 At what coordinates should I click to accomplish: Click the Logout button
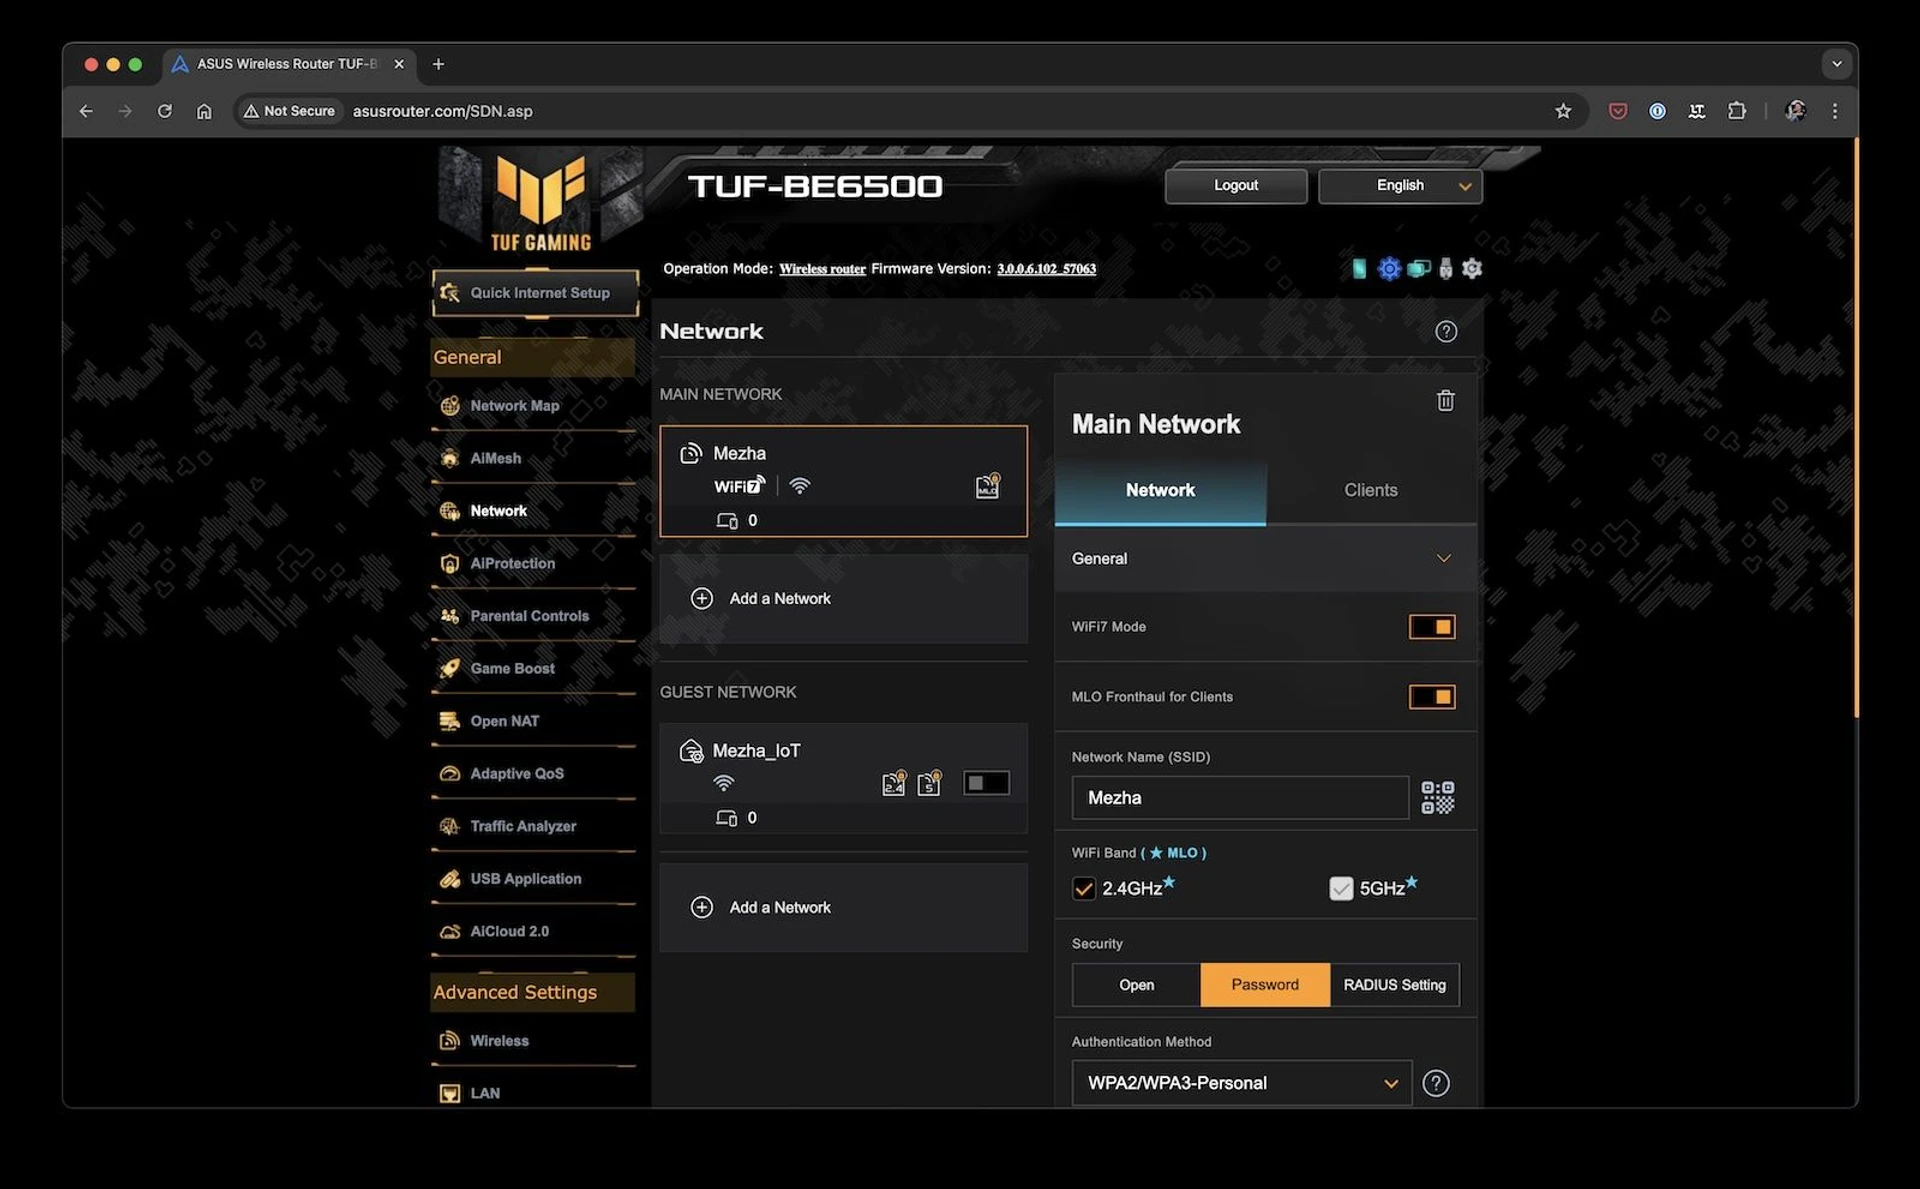point(1235,185)
